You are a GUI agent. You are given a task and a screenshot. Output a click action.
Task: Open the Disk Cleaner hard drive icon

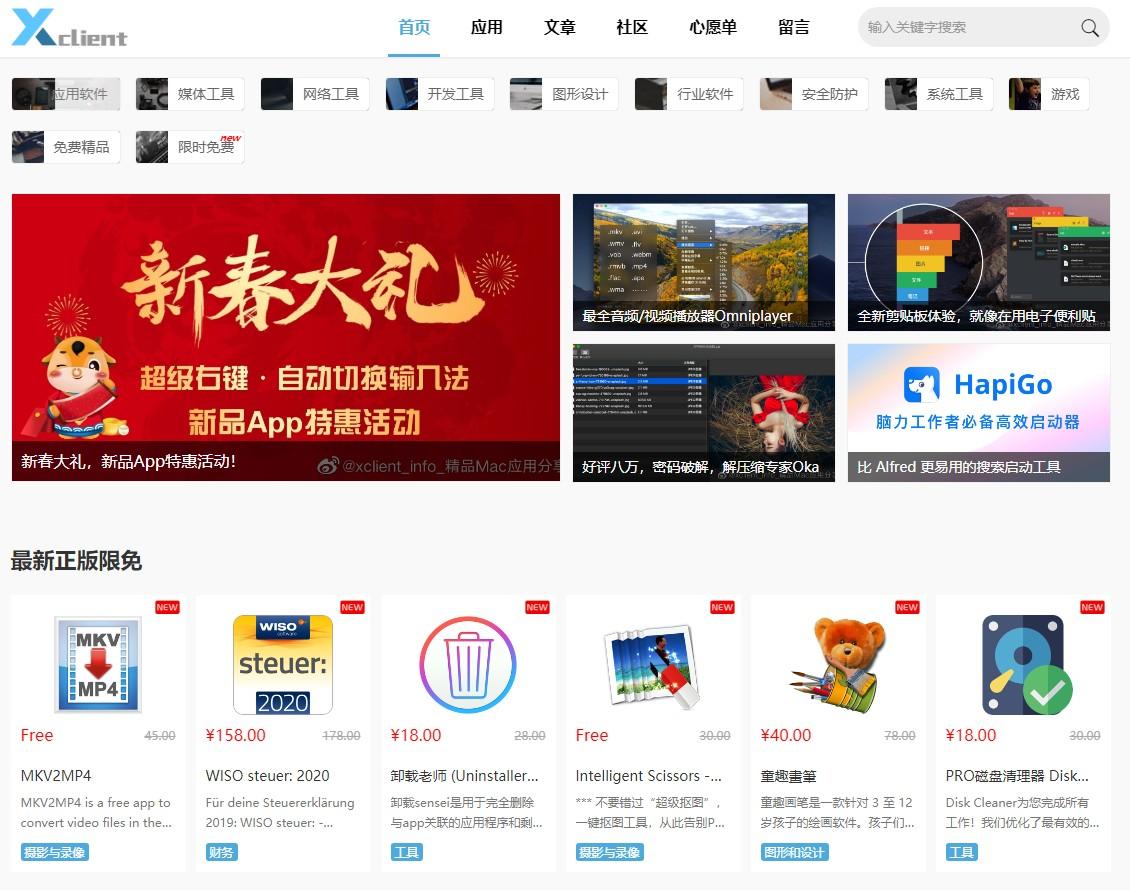1022,665
